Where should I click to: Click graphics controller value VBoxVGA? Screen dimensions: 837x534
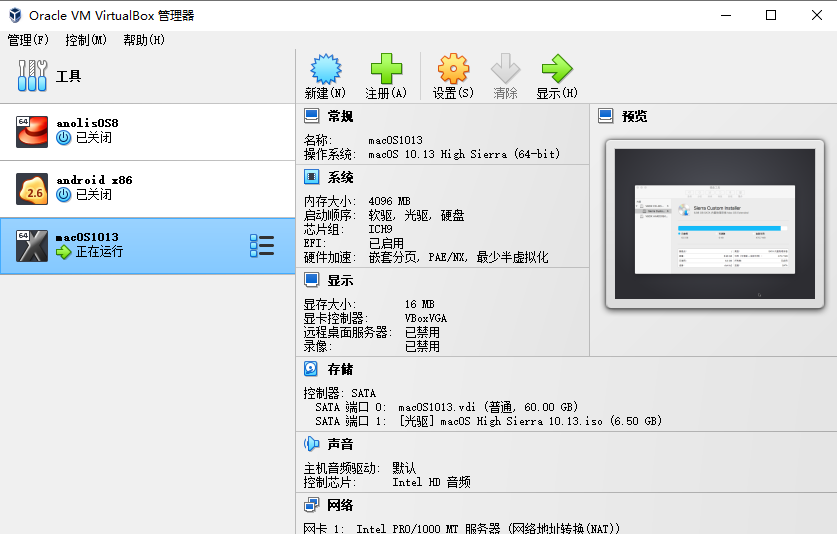click(x=425, y=318)
